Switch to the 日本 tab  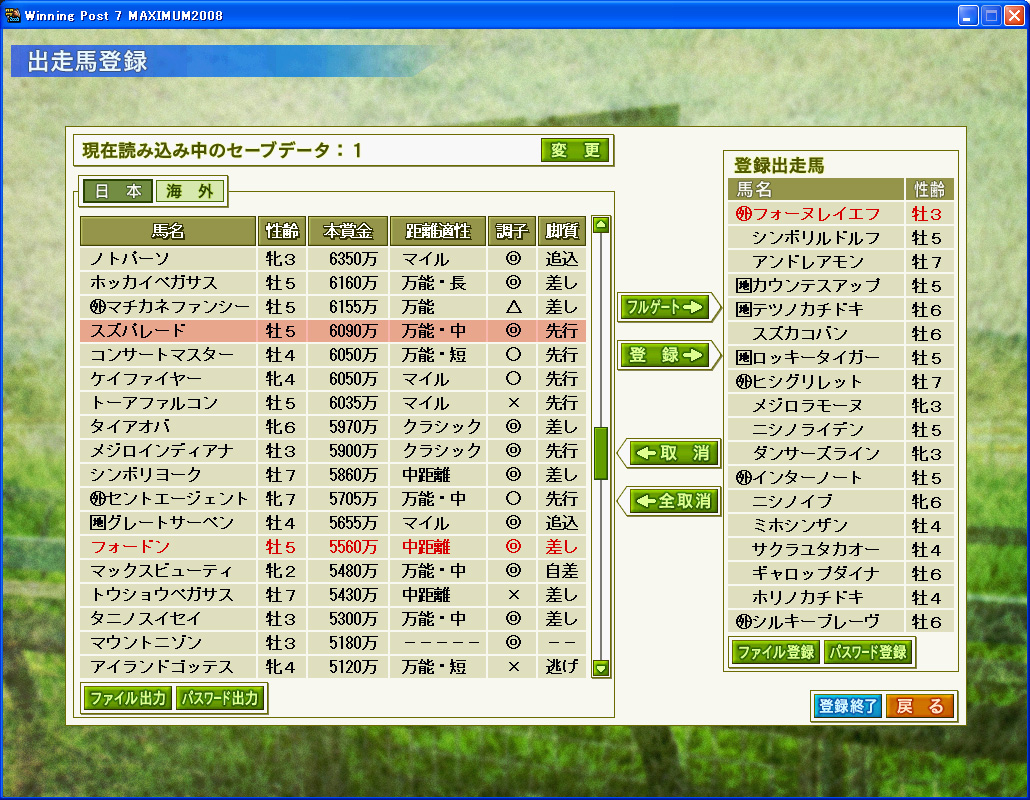click(x=118, y=191)
